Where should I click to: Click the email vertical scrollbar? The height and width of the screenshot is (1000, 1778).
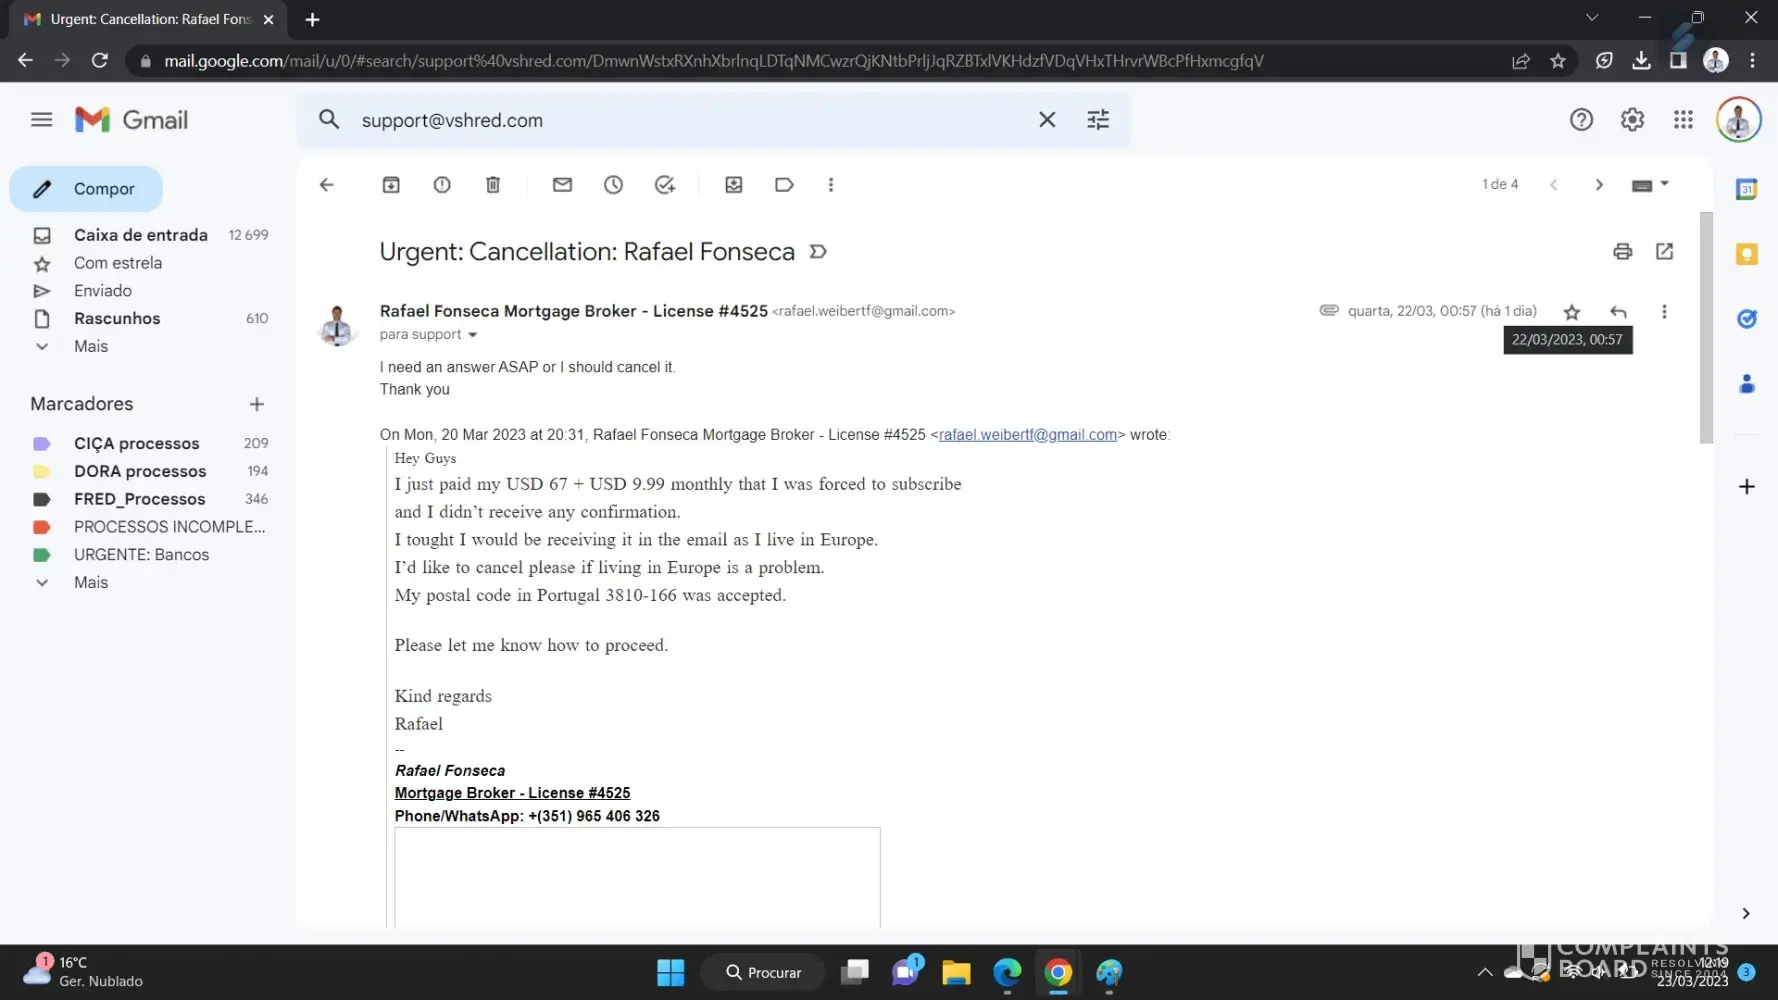(1706, 328)
